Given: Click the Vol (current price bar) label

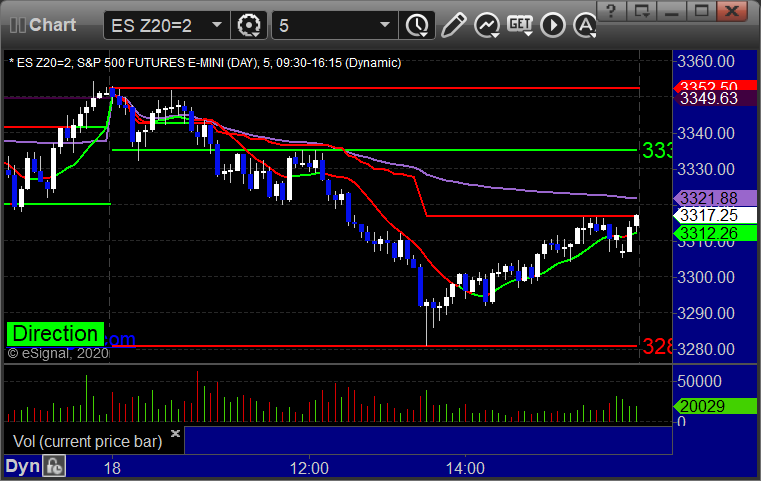Looking at the screenshot, I should 87,441.
